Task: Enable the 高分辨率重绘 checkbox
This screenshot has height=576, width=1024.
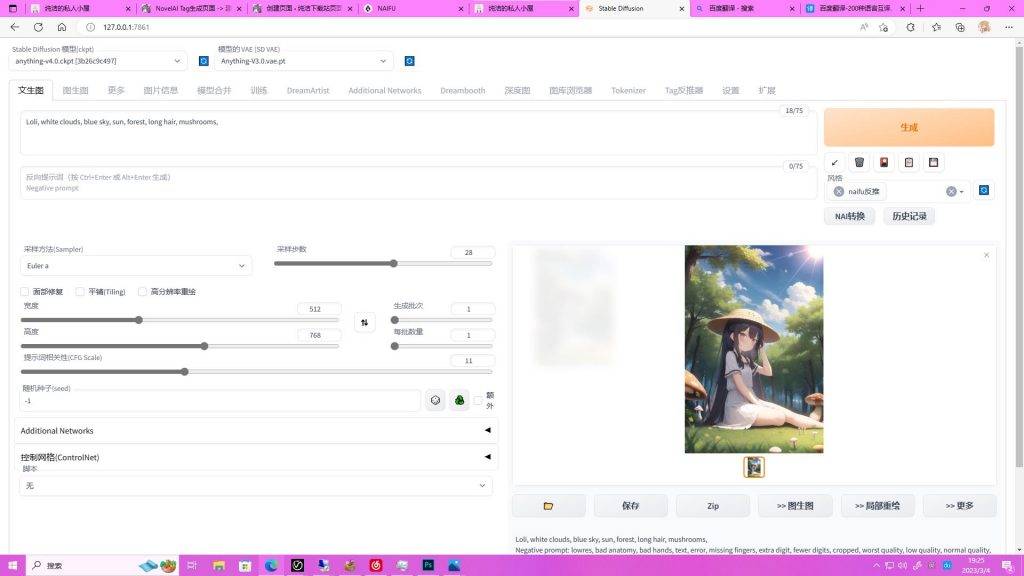Action: [142, 291]
